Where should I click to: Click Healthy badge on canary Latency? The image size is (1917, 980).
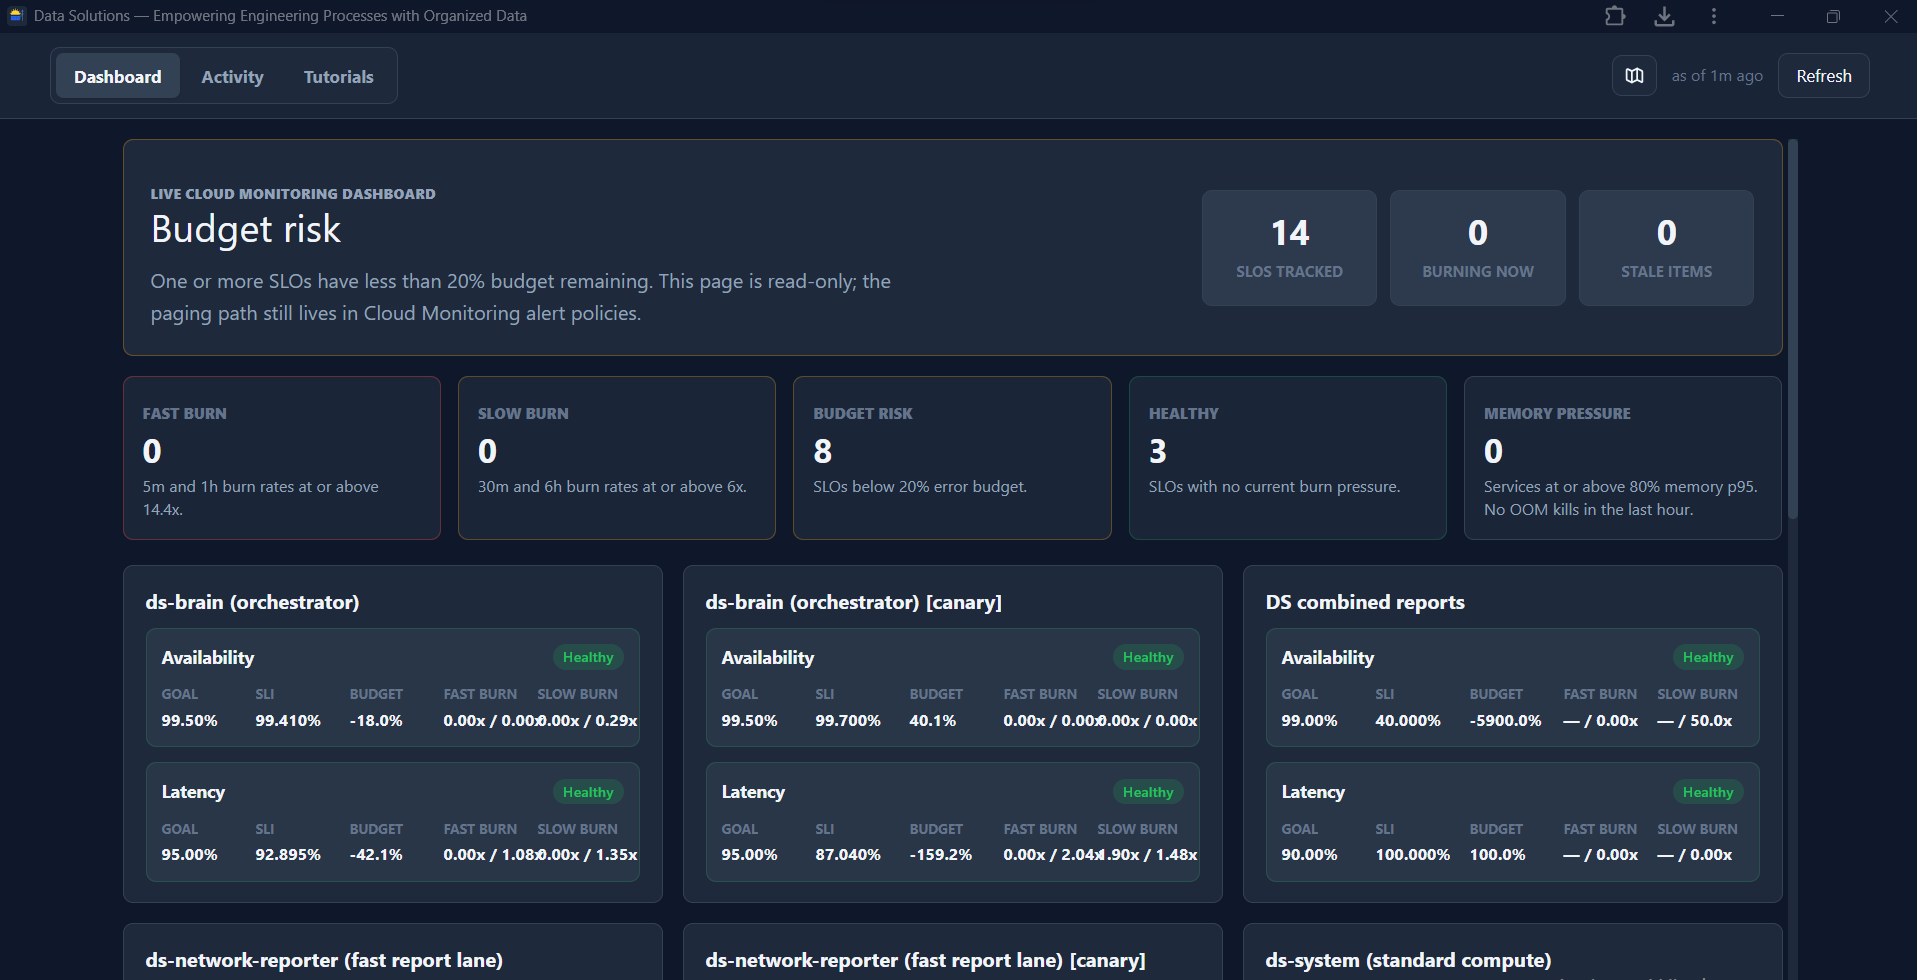pyautogui.click(x=1148, y=792)
